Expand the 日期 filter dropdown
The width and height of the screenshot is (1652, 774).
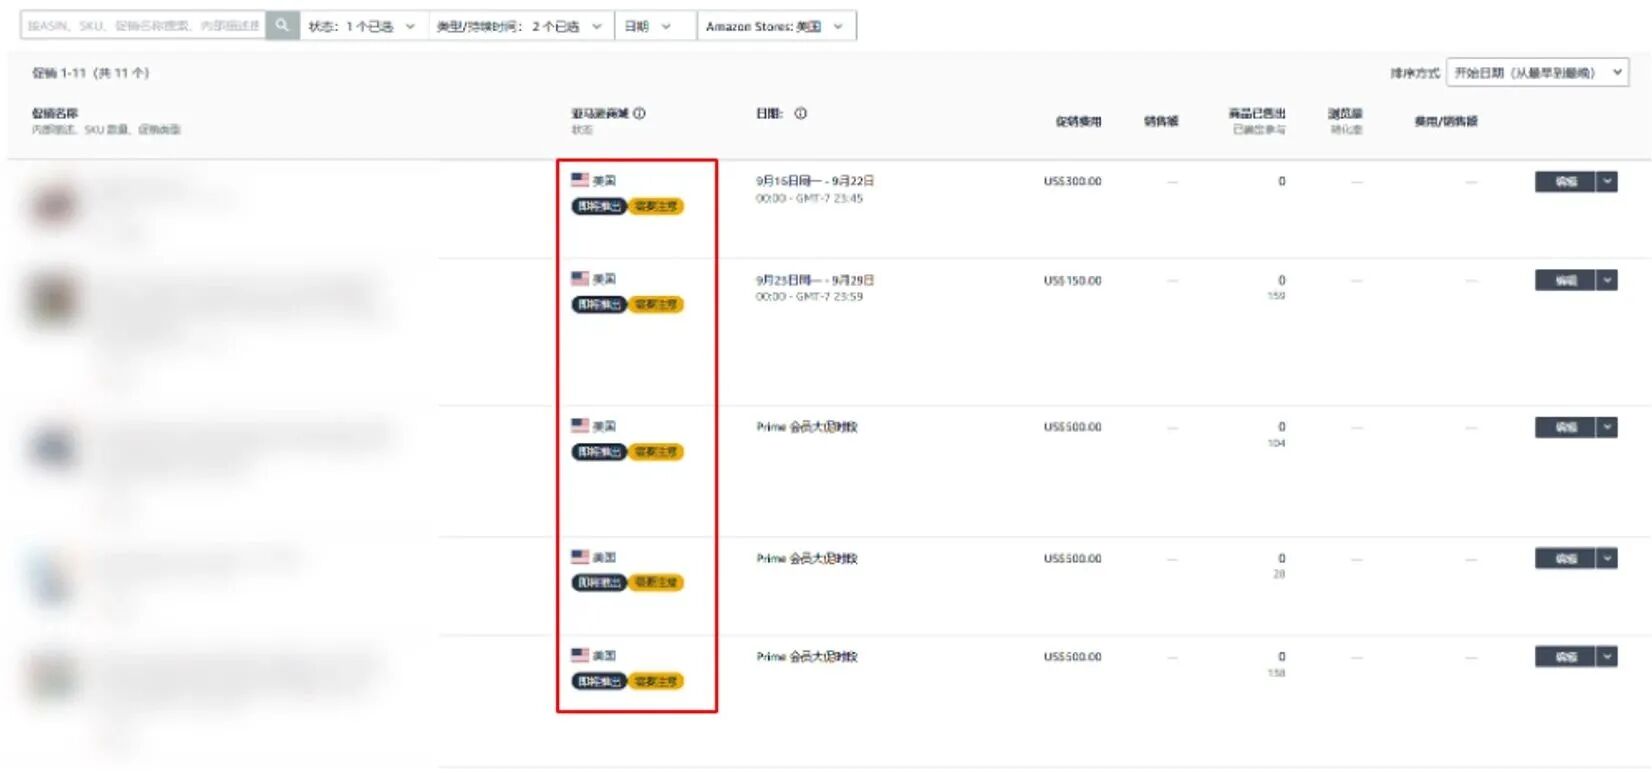tap(648, 26)
